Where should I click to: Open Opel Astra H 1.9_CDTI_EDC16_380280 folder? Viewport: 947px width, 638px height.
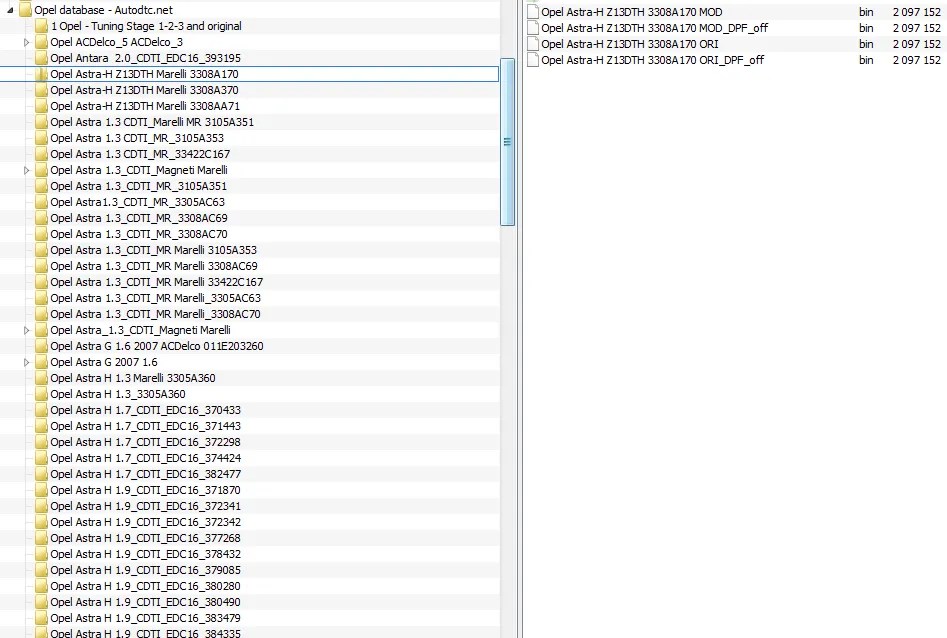[x=146, y=587]
